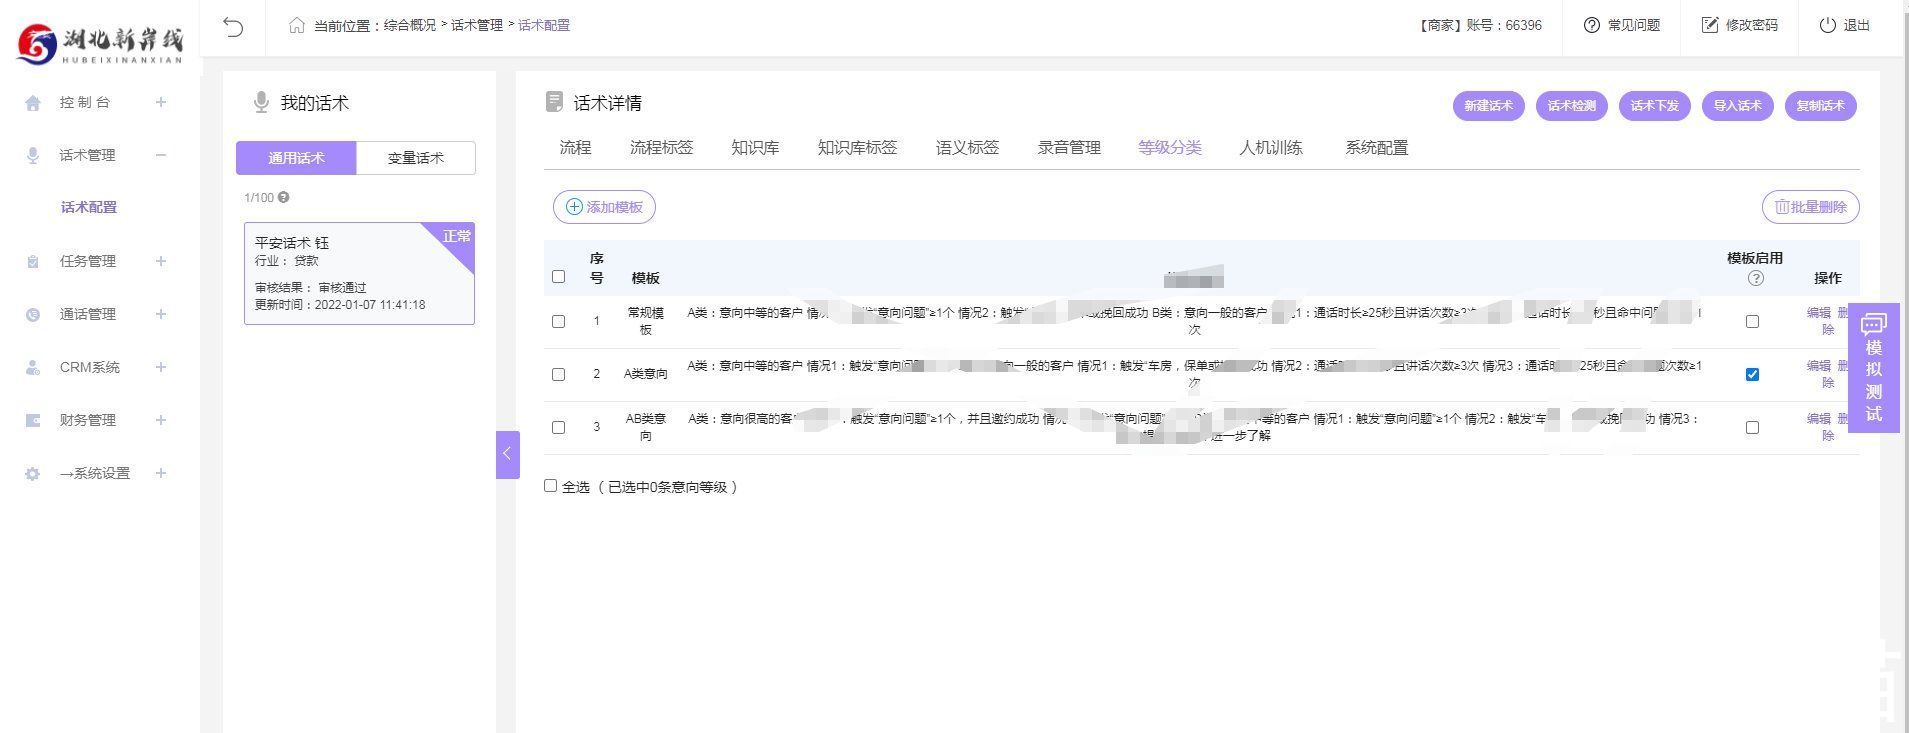Select 变量话术 tab
This screenshot has width=1909, height=733.
(416, 158)
